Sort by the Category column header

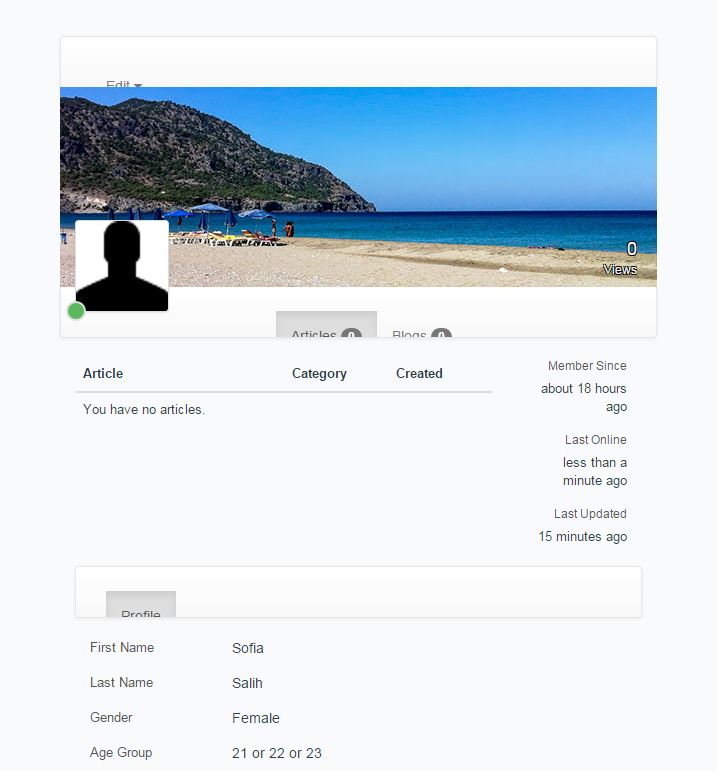[x=319, y=374]
